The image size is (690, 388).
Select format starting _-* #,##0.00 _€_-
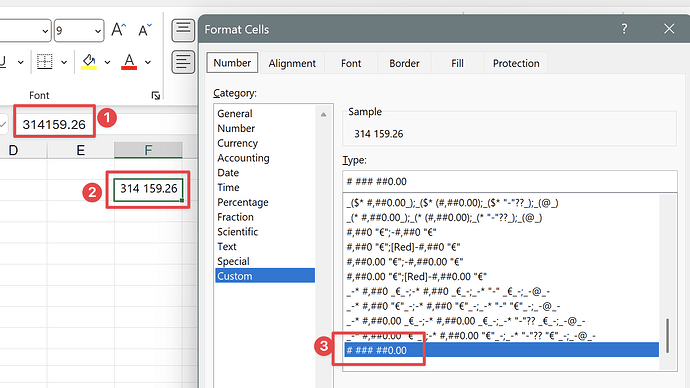[501, 321]
